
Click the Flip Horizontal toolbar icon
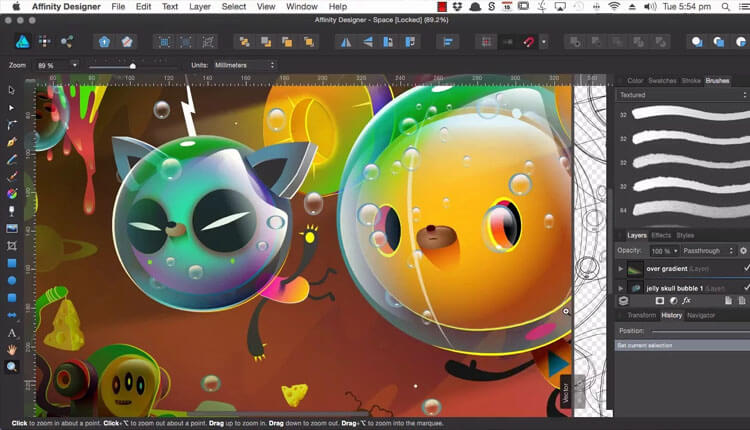click(345, 42)
